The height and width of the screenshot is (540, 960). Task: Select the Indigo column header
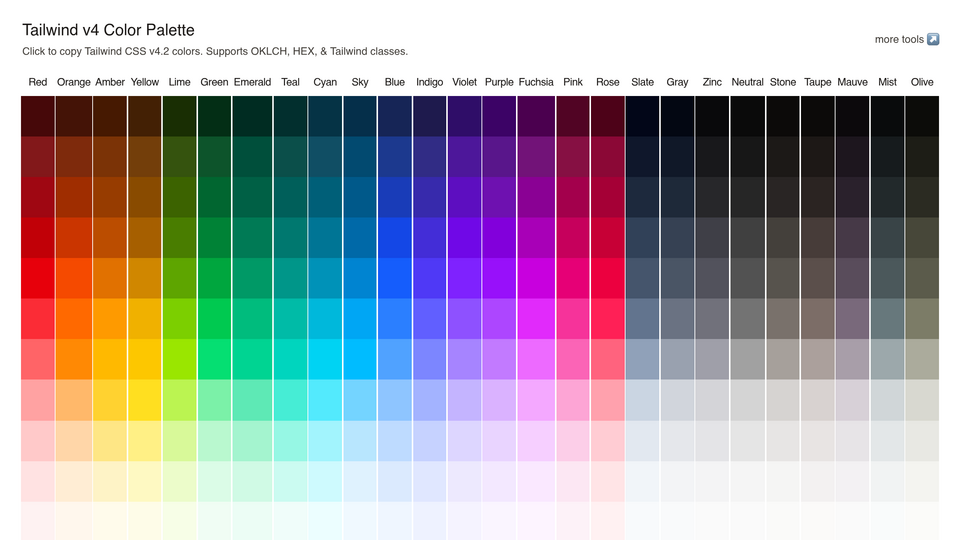point(430,82)
